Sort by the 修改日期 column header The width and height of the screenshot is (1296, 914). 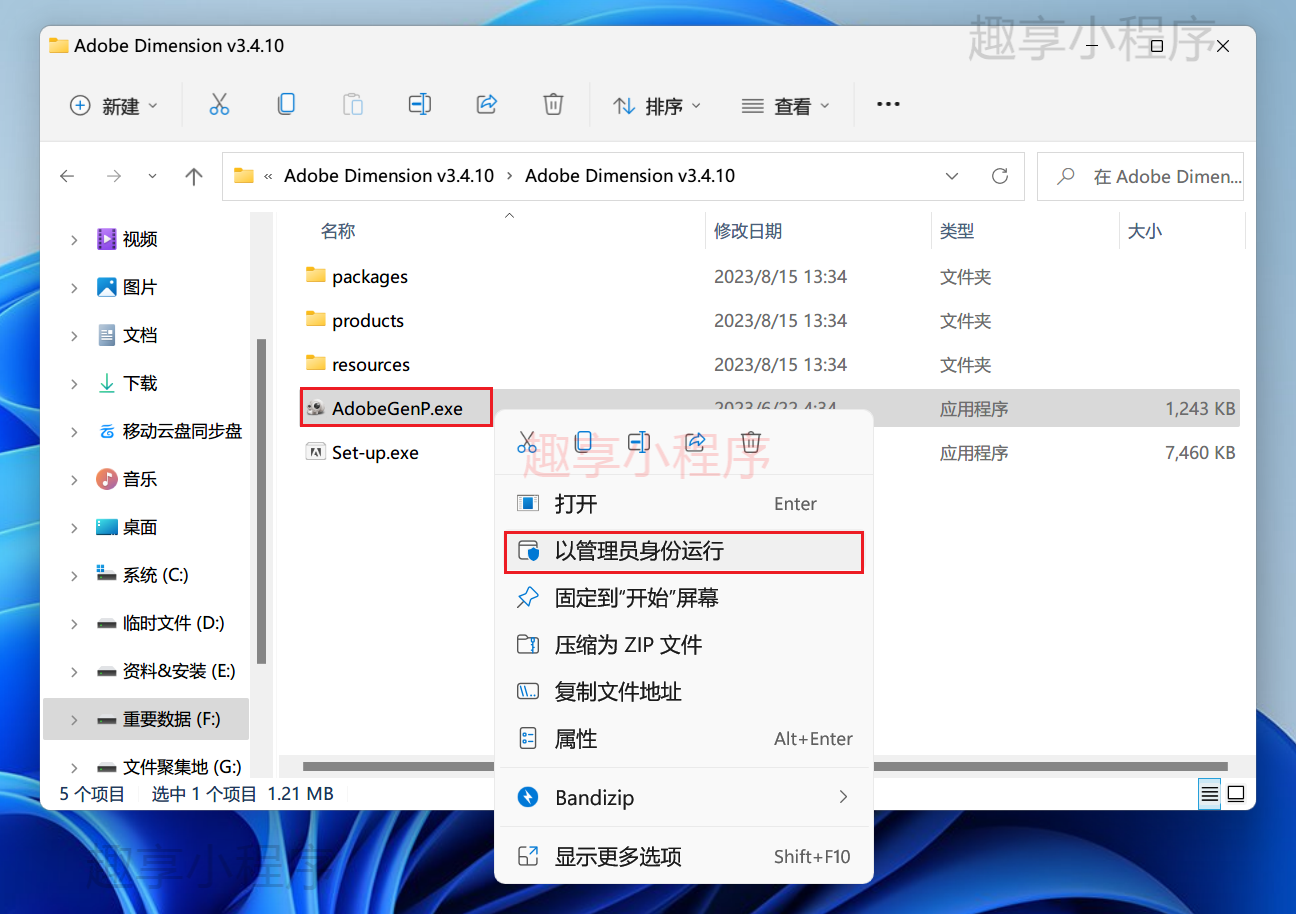click(x=747, y=231)
